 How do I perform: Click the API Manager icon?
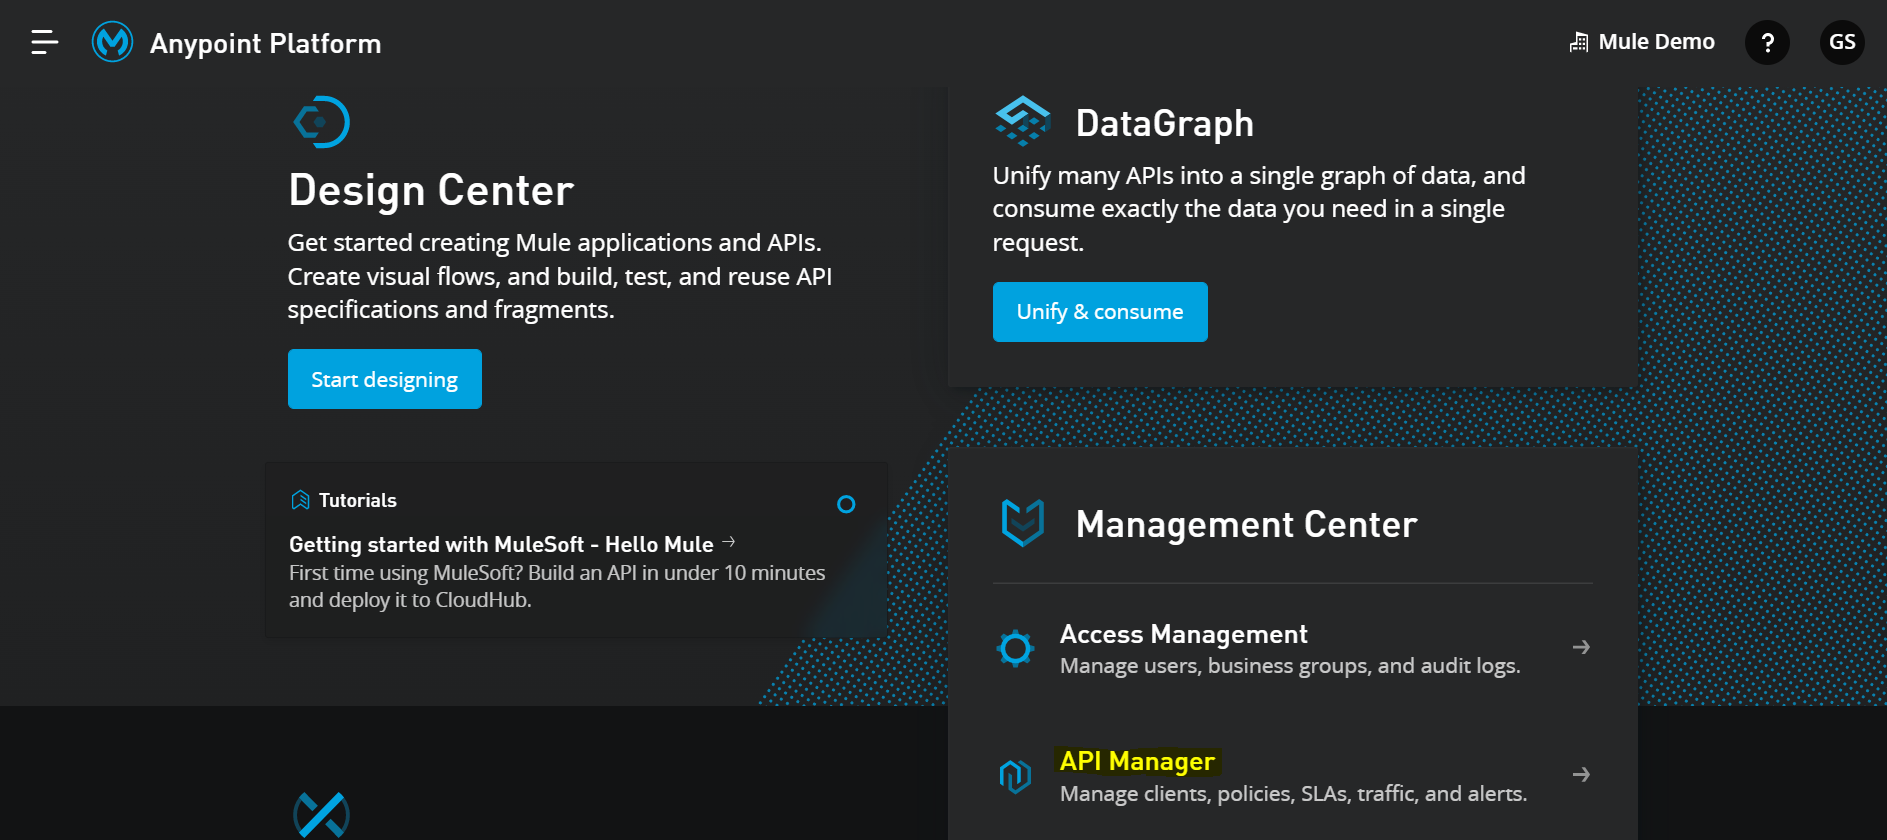coord(1015,775)
